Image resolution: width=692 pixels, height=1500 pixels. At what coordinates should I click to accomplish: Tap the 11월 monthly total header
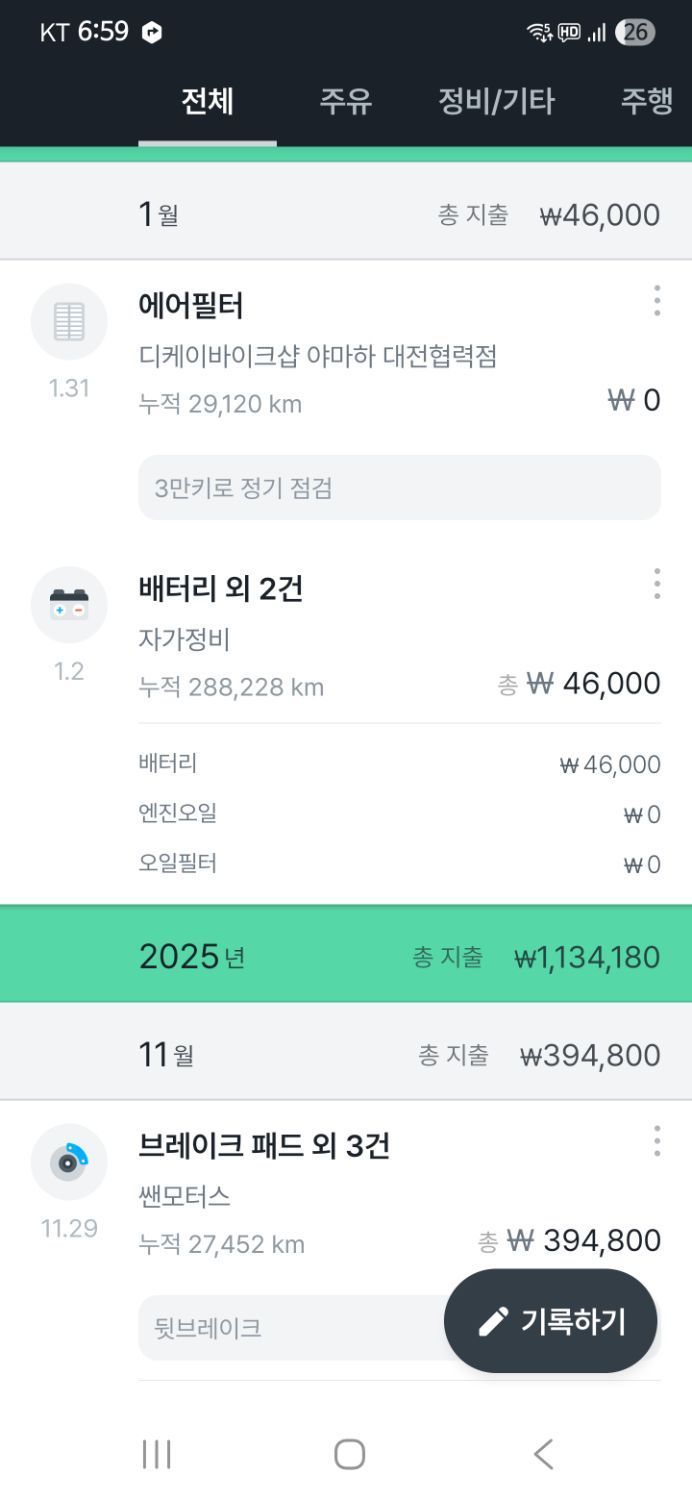click(x=346, y=1055)
